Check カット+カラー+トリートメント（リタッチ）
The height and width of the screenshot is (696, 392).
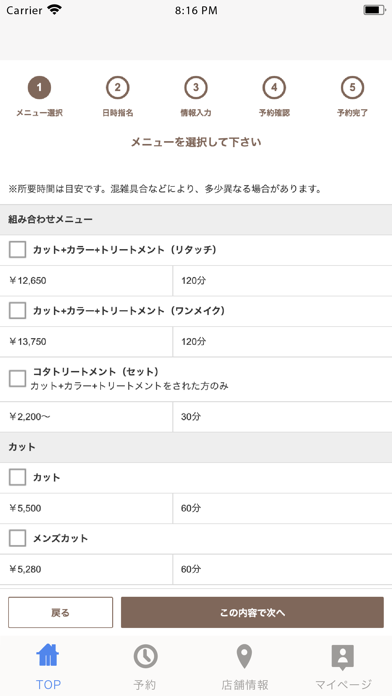pyautogui.click(x=17, y=250)
